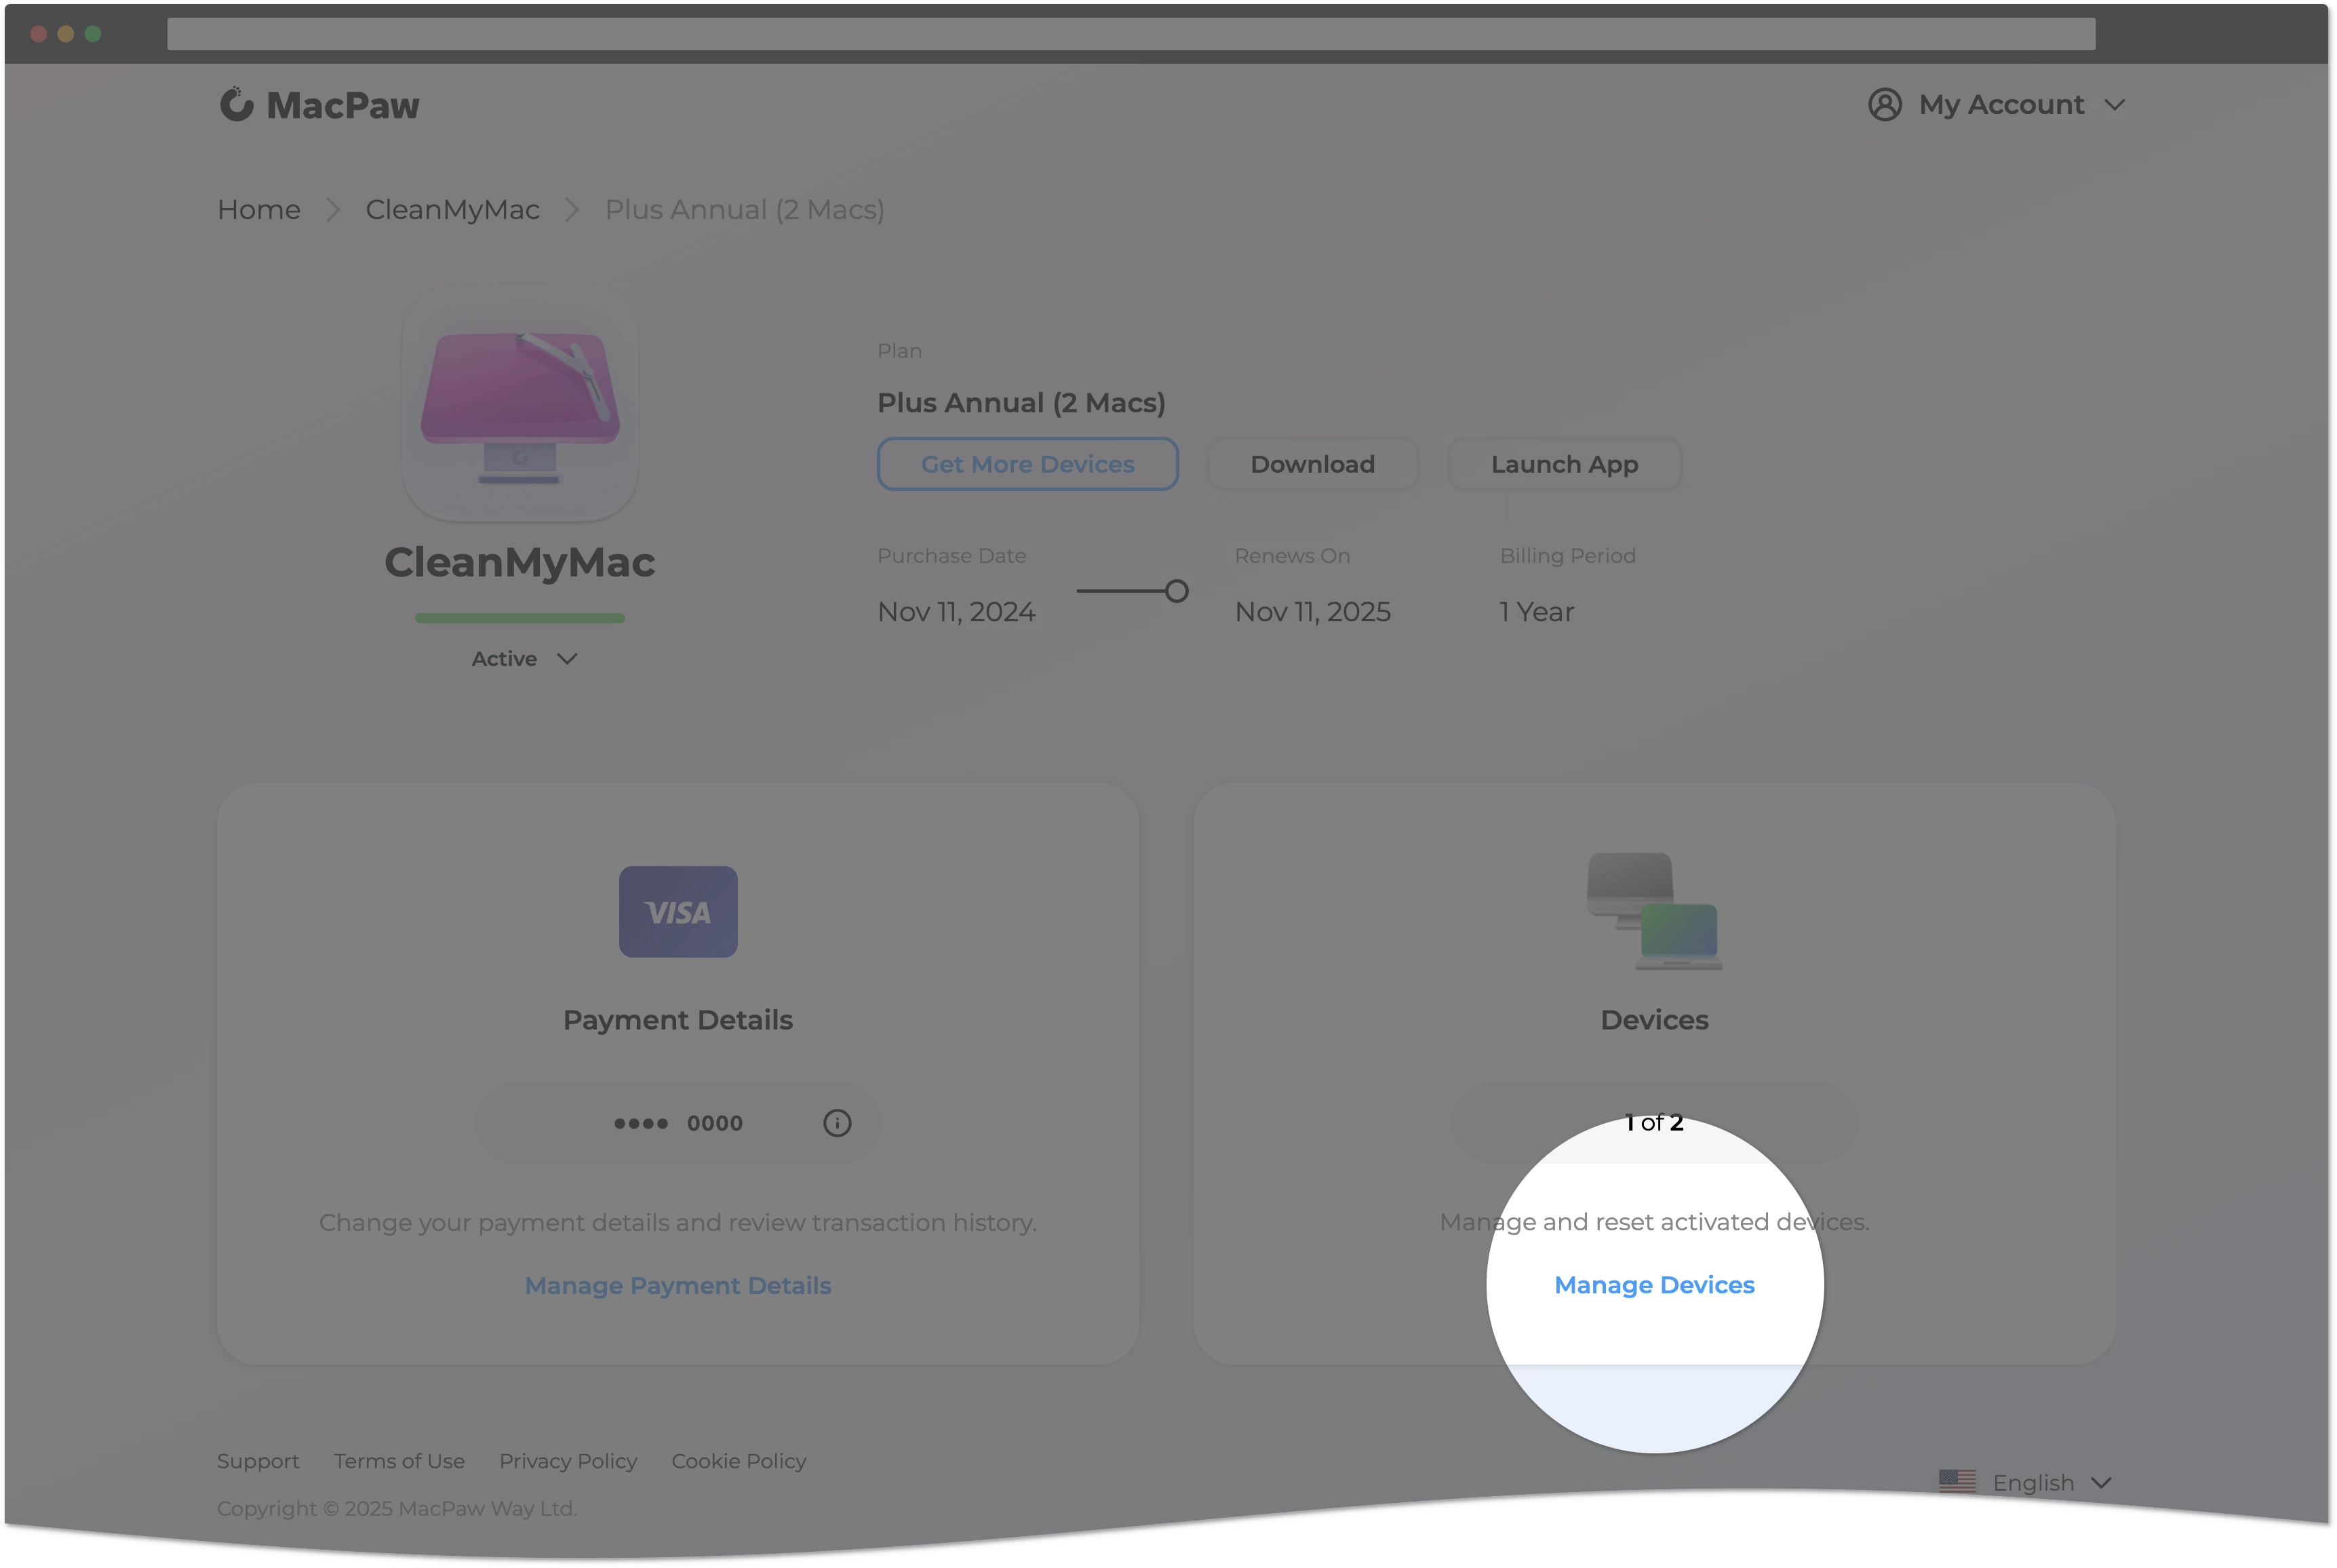The width and height of the screenshot is (2337, 1568).
Task: Click the 1 Year billing period value
Action: [x=1537, y=612]
